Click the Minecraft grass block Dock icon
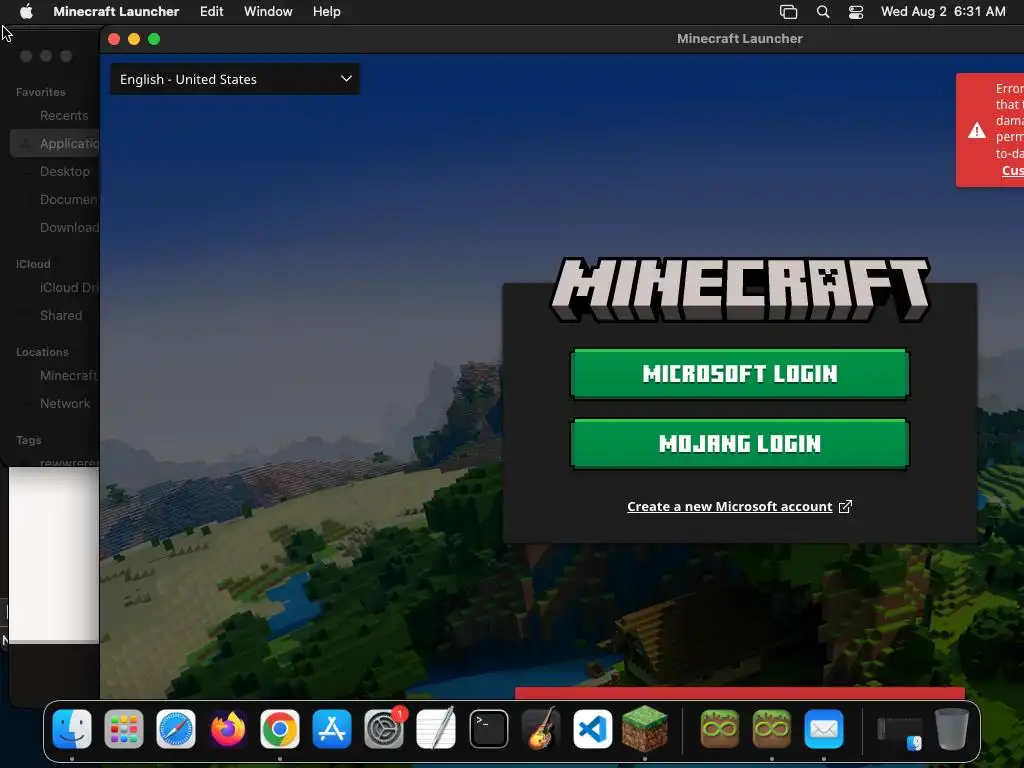This screenshot has width=1024, height=768. click(x=645, y=729)
